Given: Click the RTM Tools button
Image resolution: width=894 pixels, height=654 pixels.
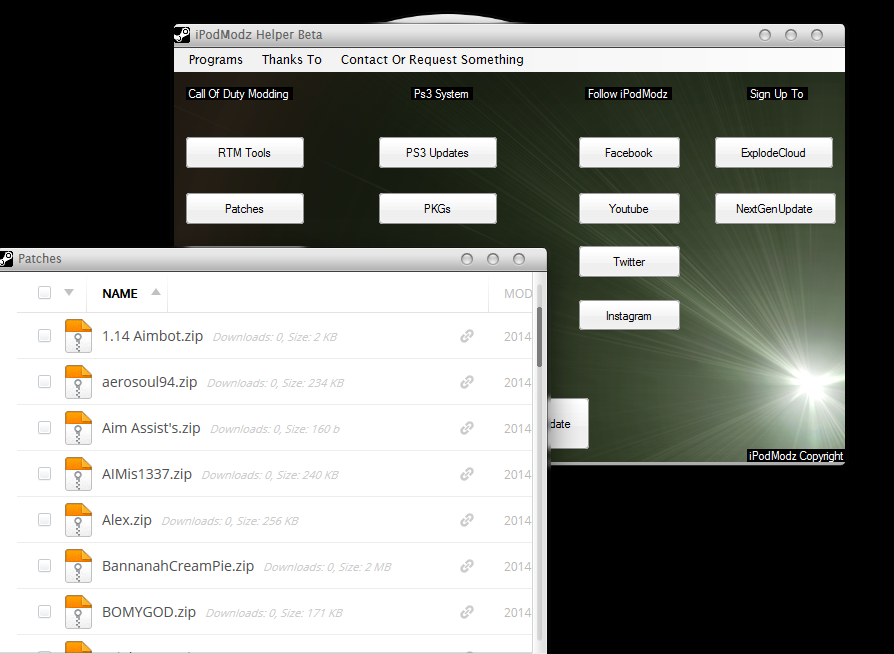Looking at the screenshot, I should coord(245,153).
